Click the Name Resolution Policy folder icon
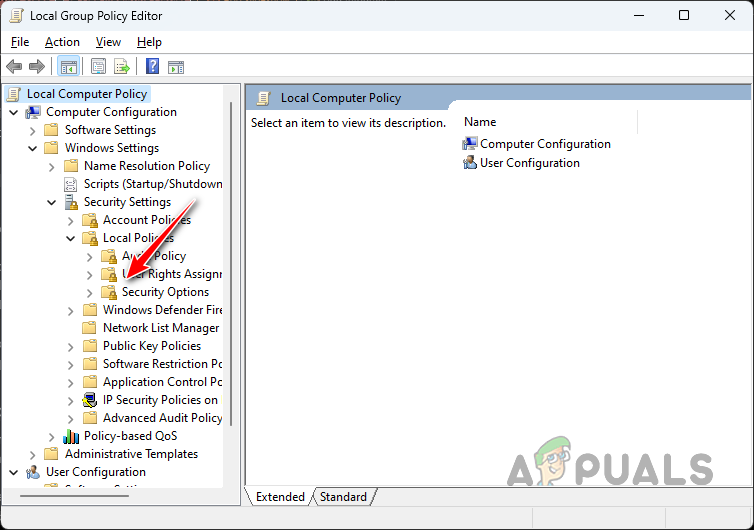This screenshot has width=754, height=530. tap(71, 166)
